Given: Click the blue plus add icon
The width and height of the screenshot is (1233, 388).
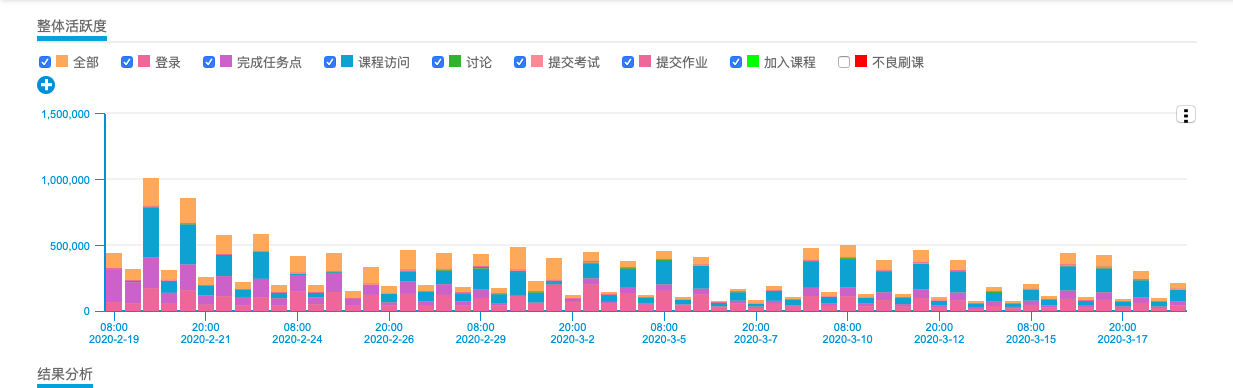Looking at the screenshot, I should click(x=45, y=85).
